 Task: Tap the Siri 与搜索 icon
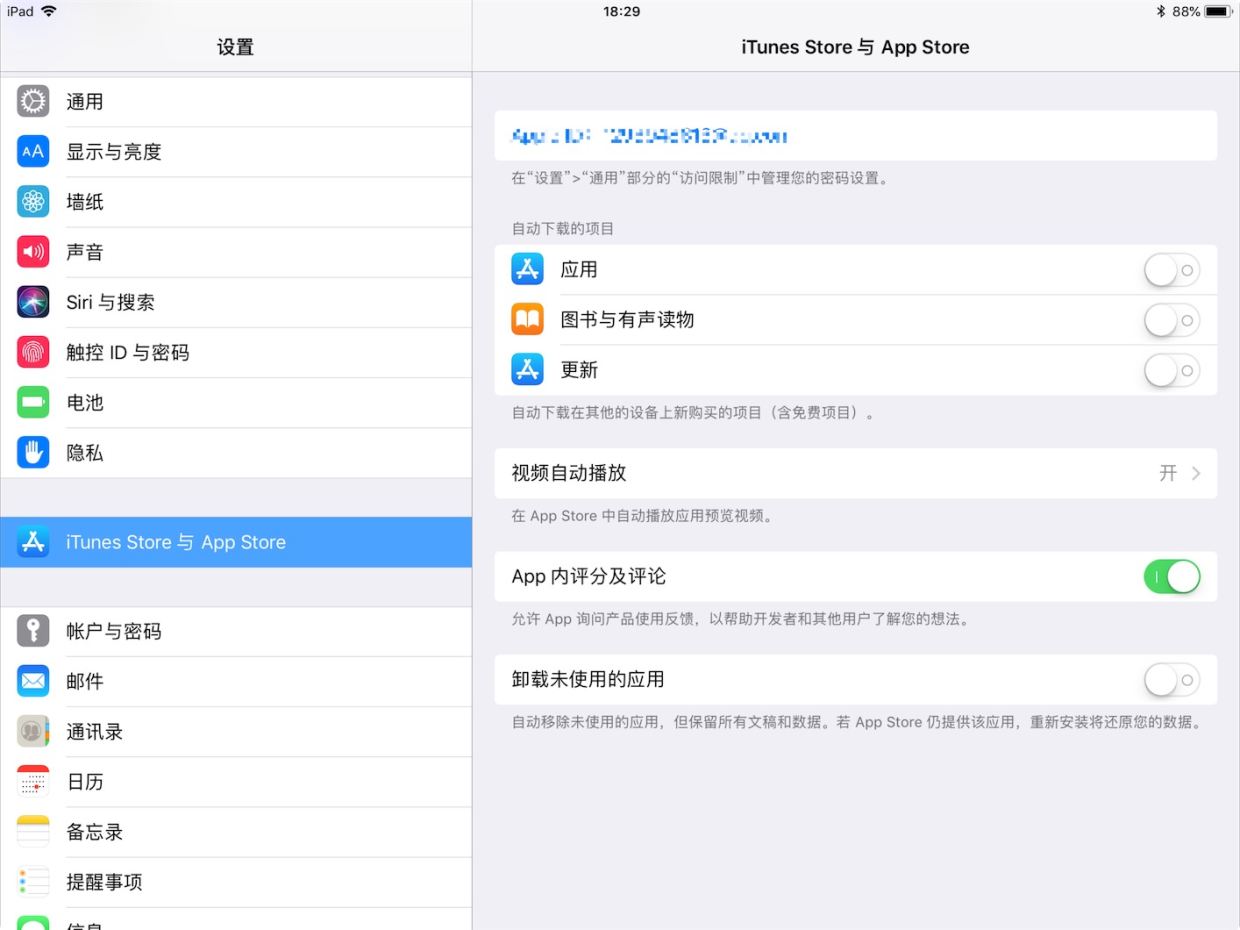tap(33, 302)
